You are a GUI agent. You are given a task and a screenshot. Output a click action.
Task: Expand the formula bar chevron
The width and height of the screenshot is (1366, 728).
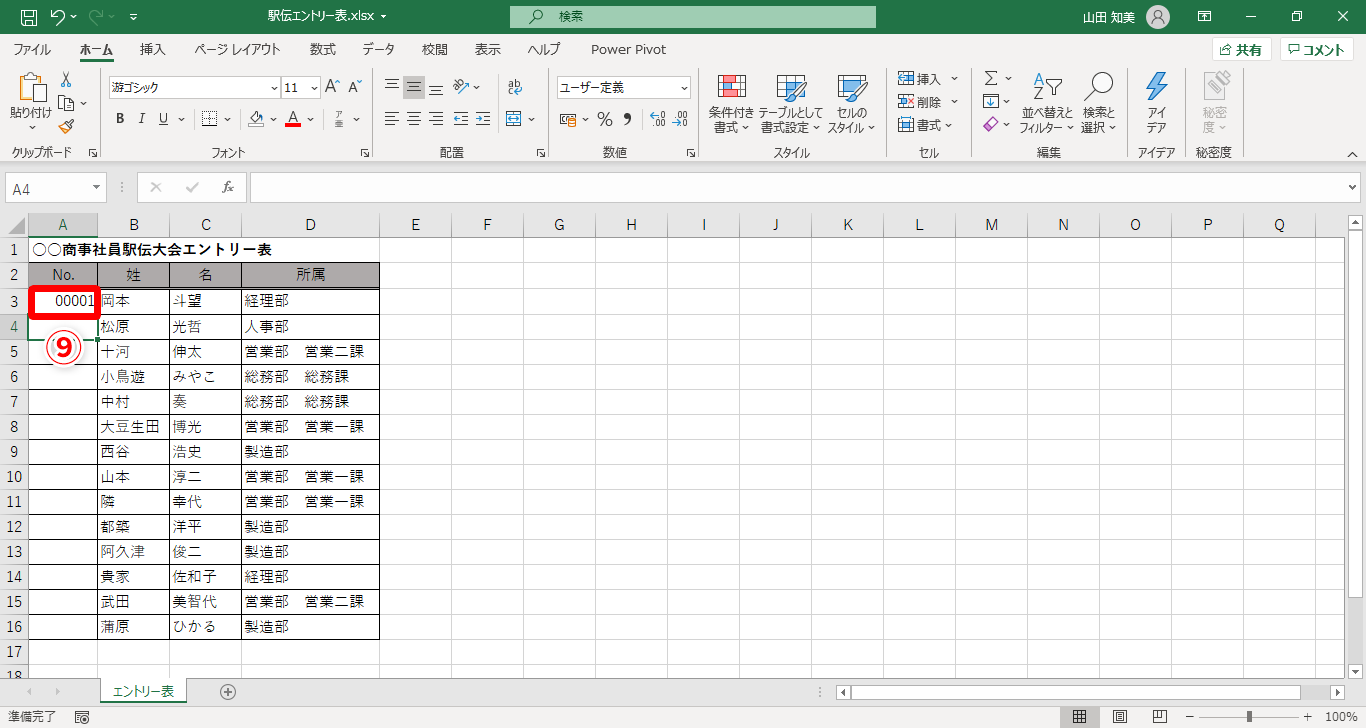1353,187
